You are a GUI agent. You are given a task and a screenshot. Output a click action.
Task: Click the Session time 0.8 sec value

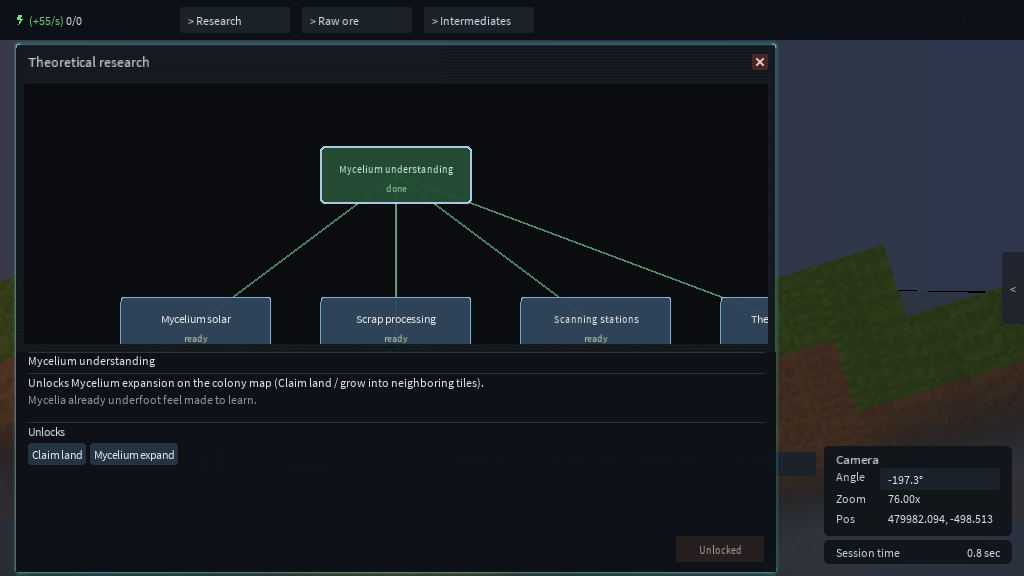(x=983, y=553)
